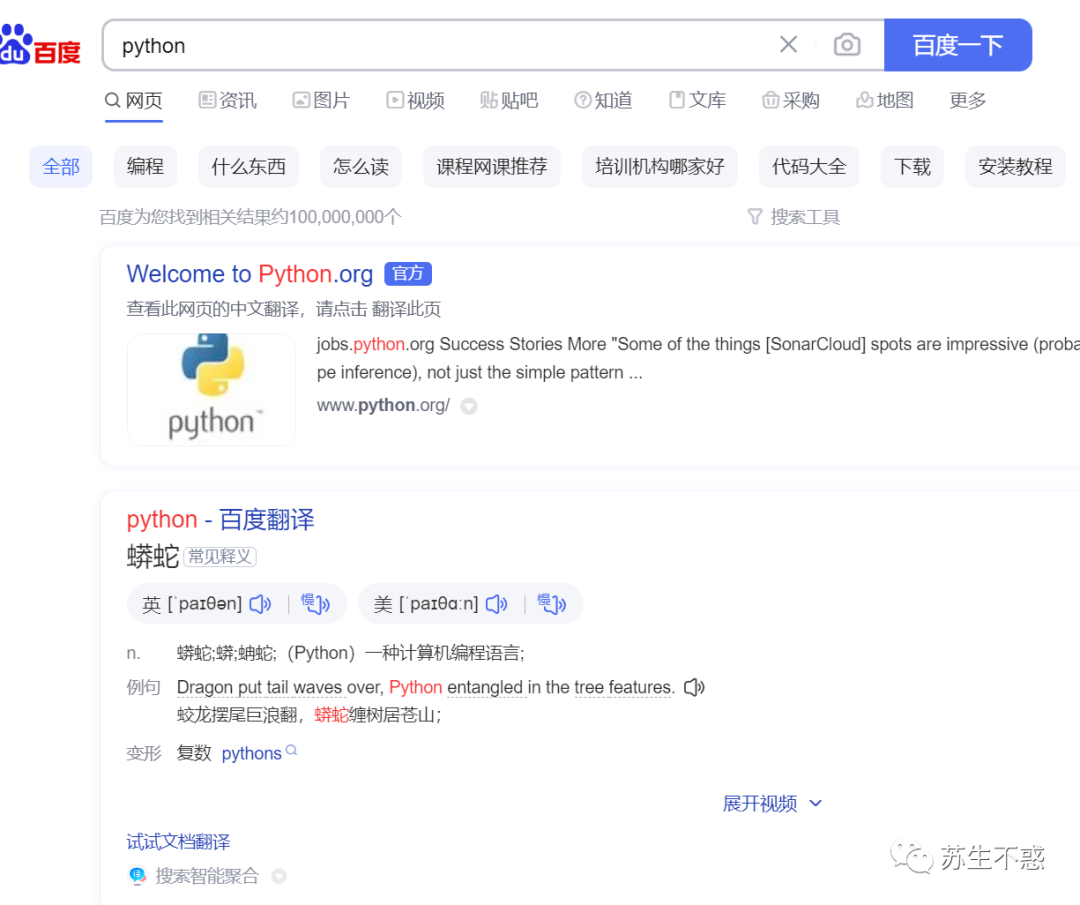Select the 全部 filter chip
Screen dimensions: 1080x905
(x=61, y=167)
